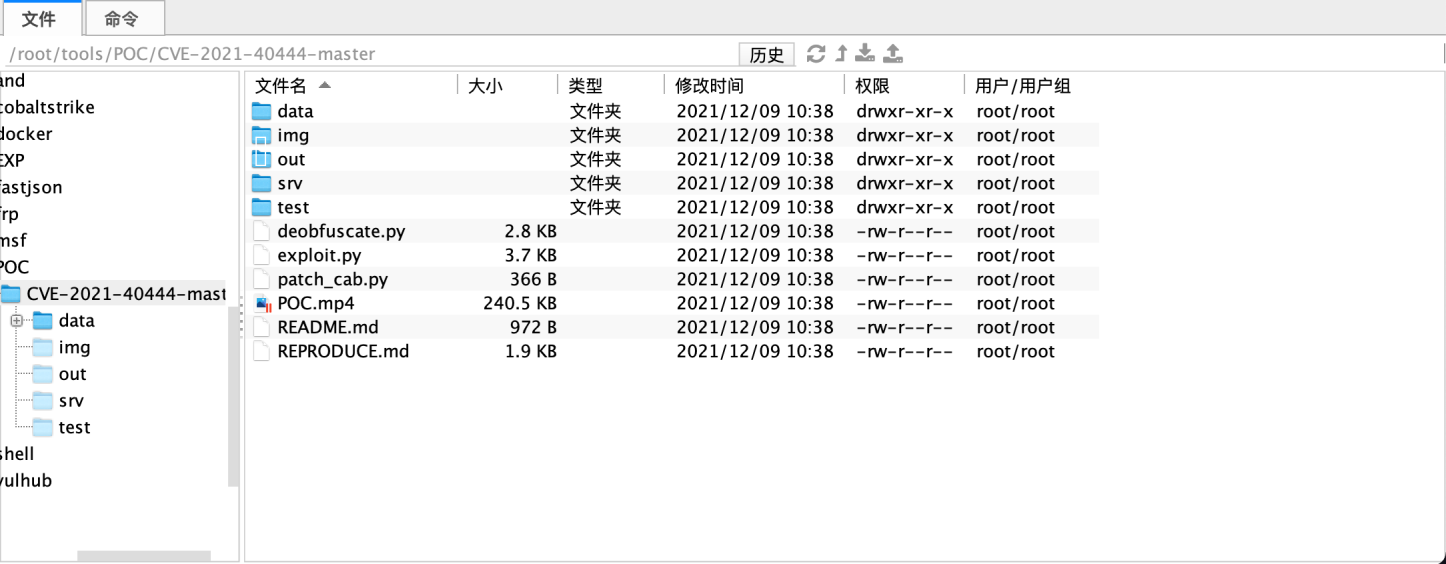Click 文件夹 type cell of srv row
This screenshot has width=1446, height=564.
coord(596,183)
